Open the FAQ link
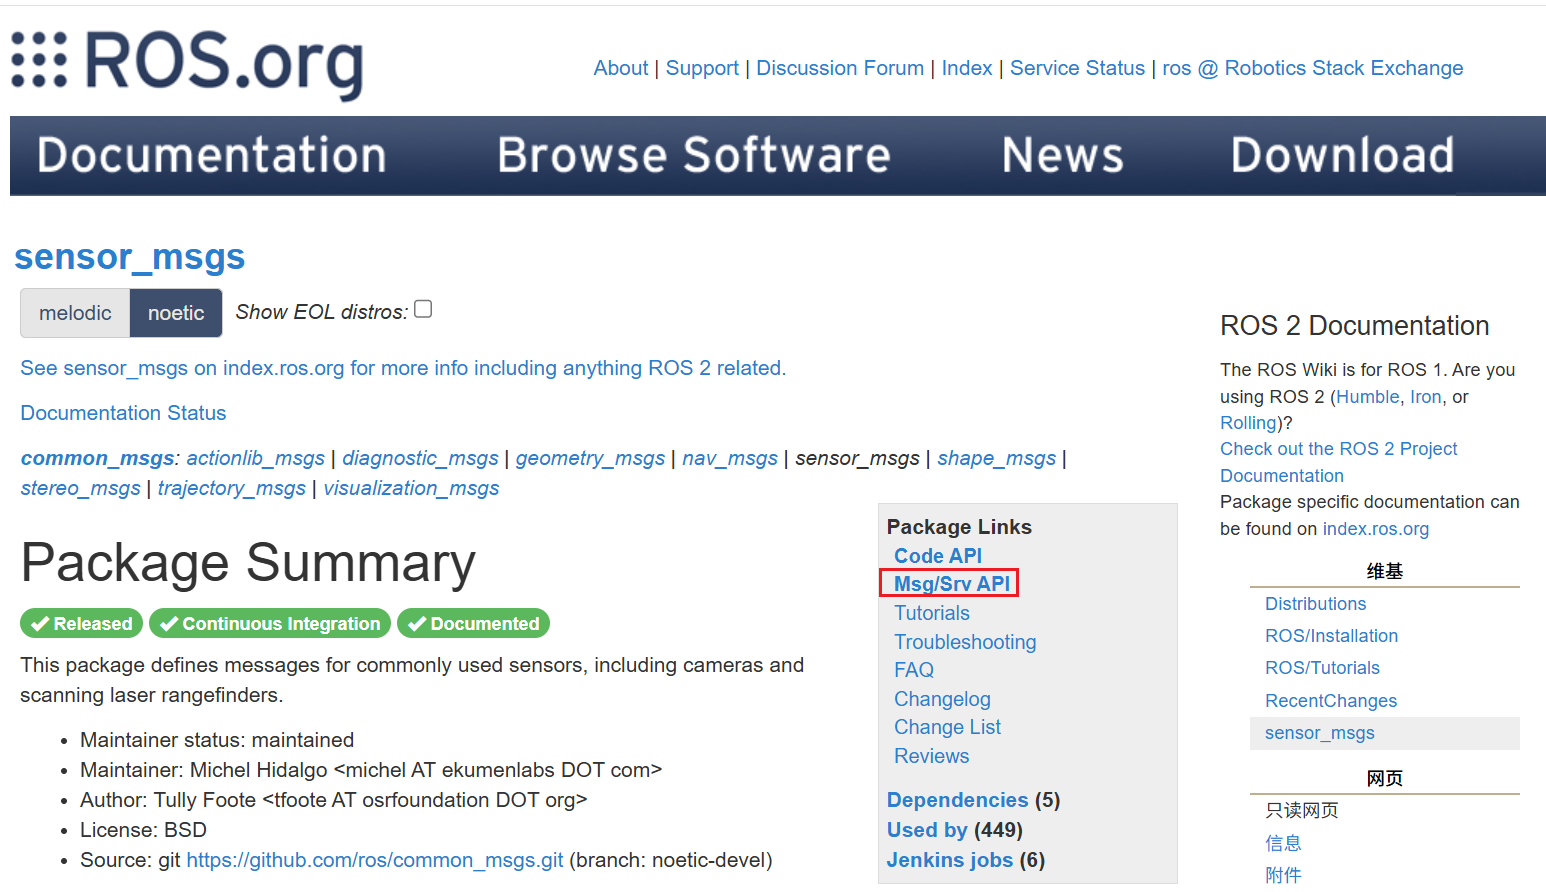1546x892 pixels. (x=914, y=670)
